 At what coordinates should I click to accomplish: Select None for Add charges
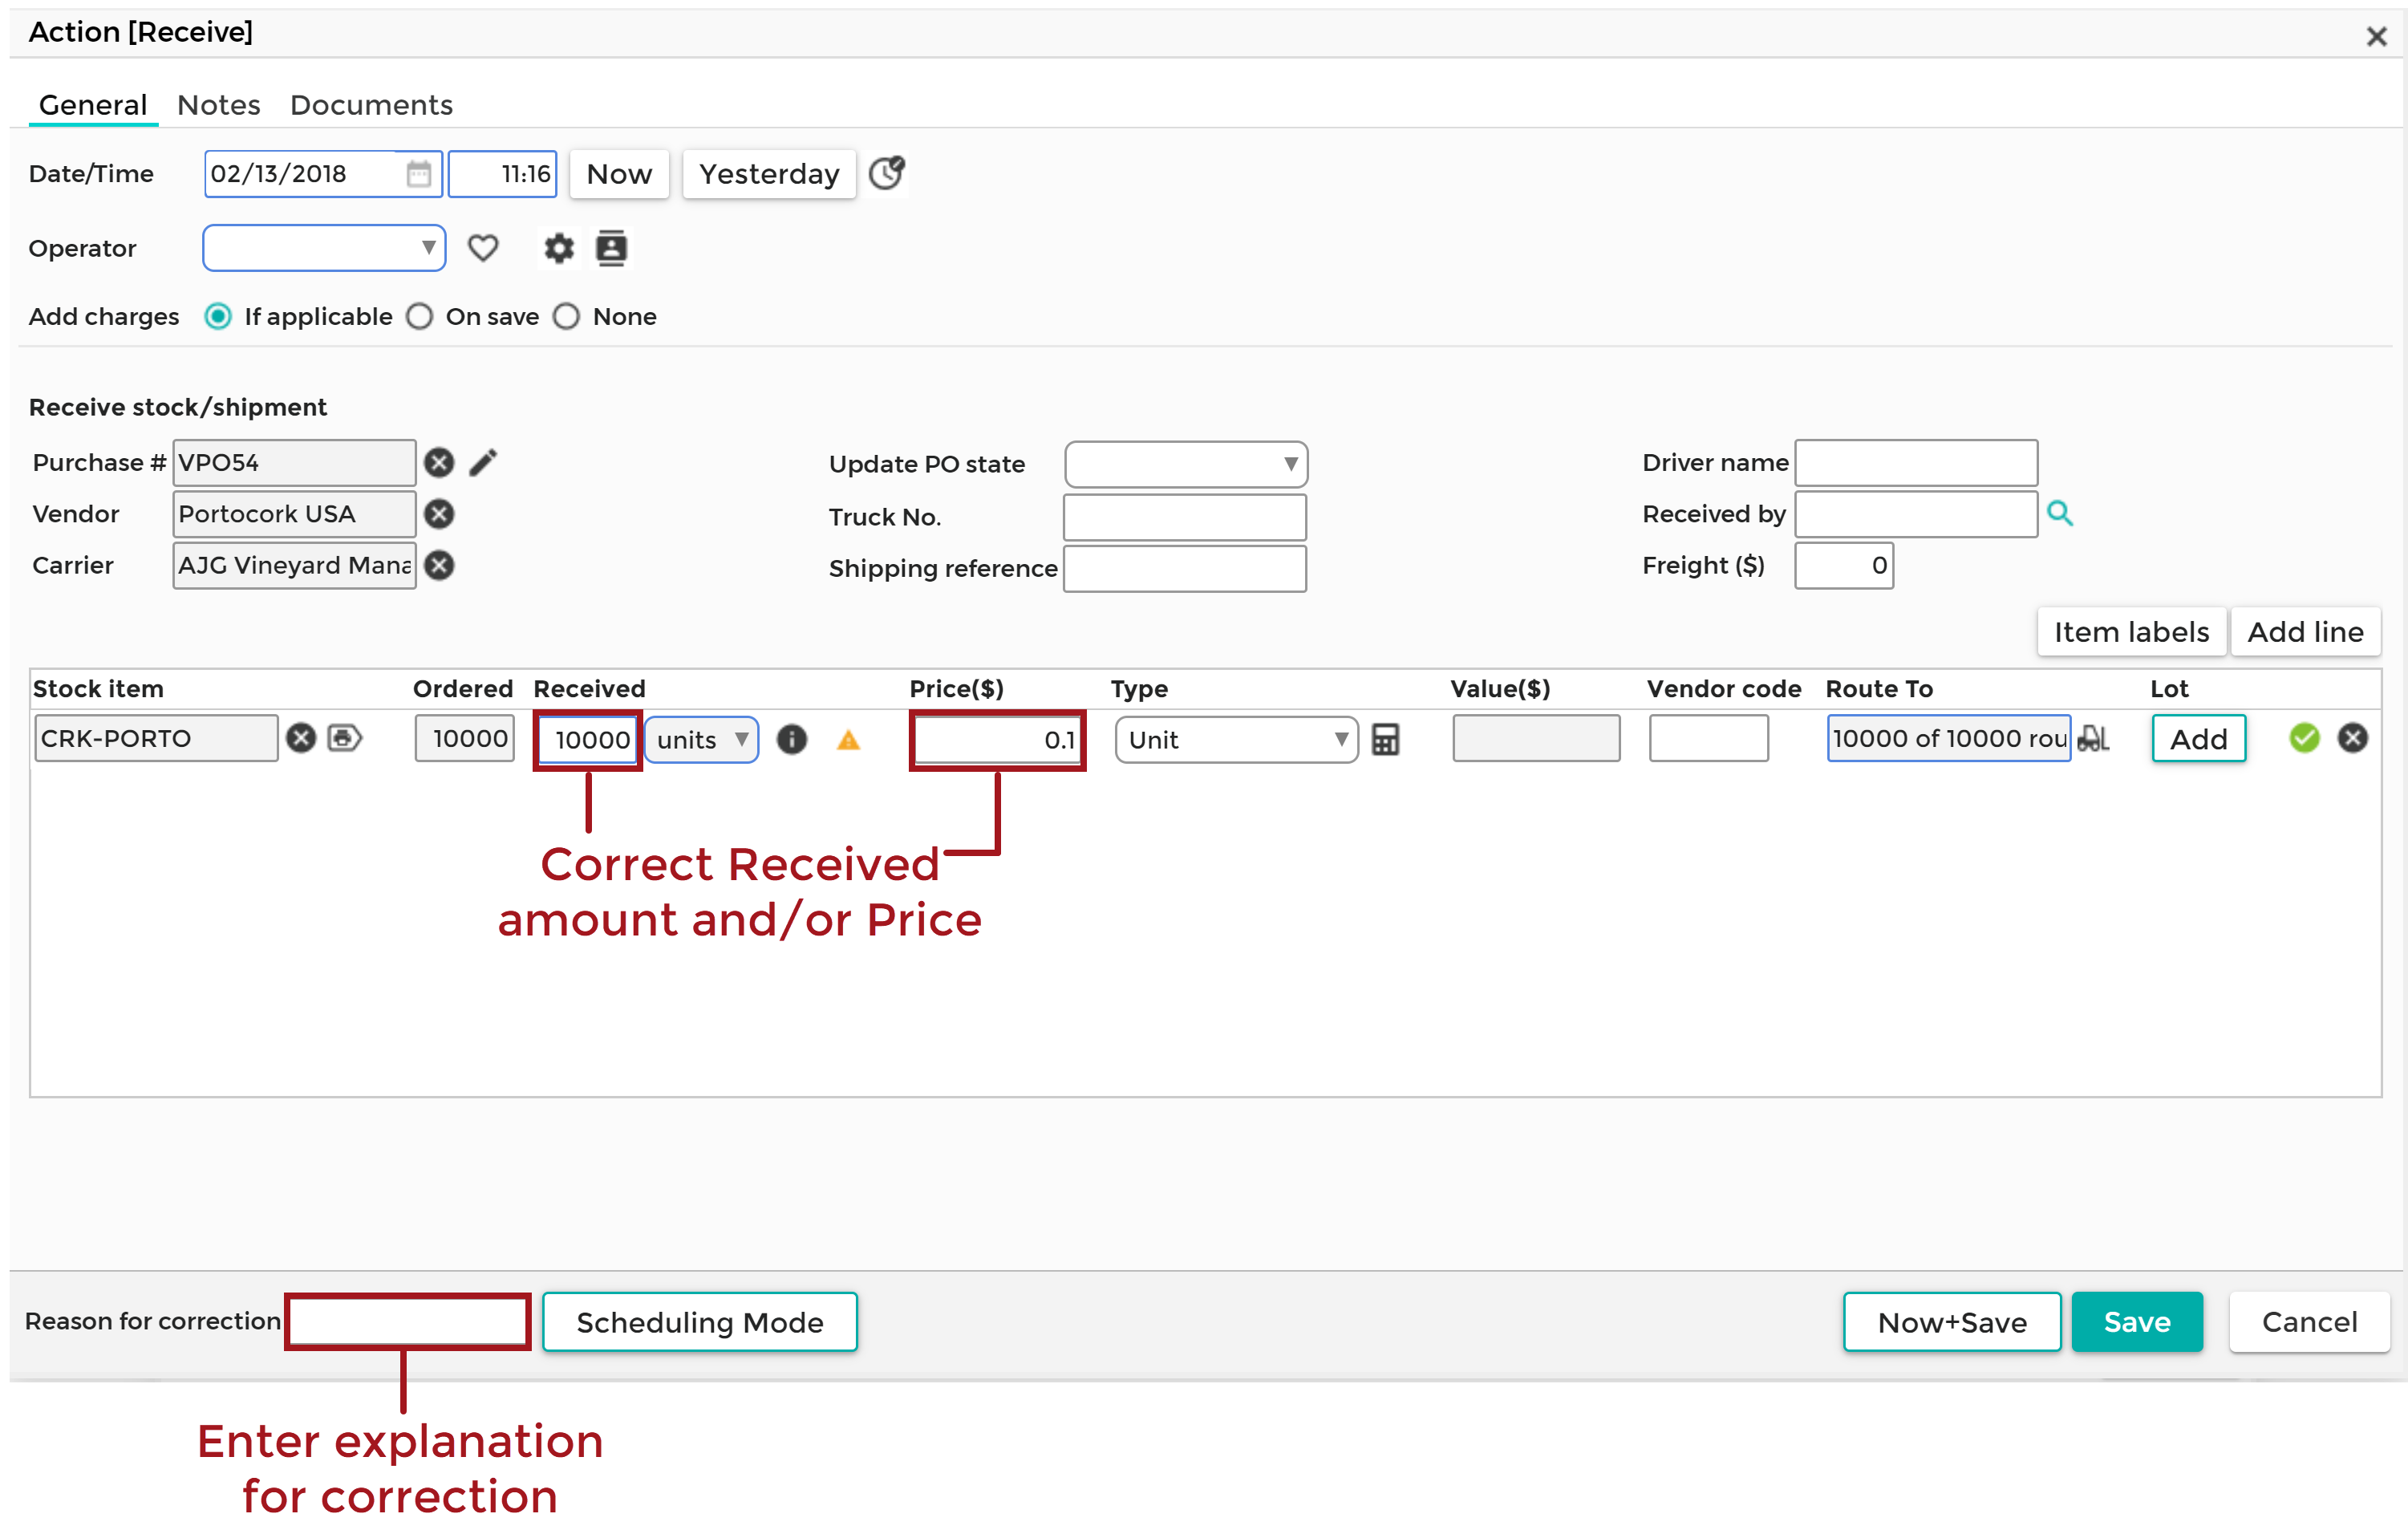[x=567, y=316]
